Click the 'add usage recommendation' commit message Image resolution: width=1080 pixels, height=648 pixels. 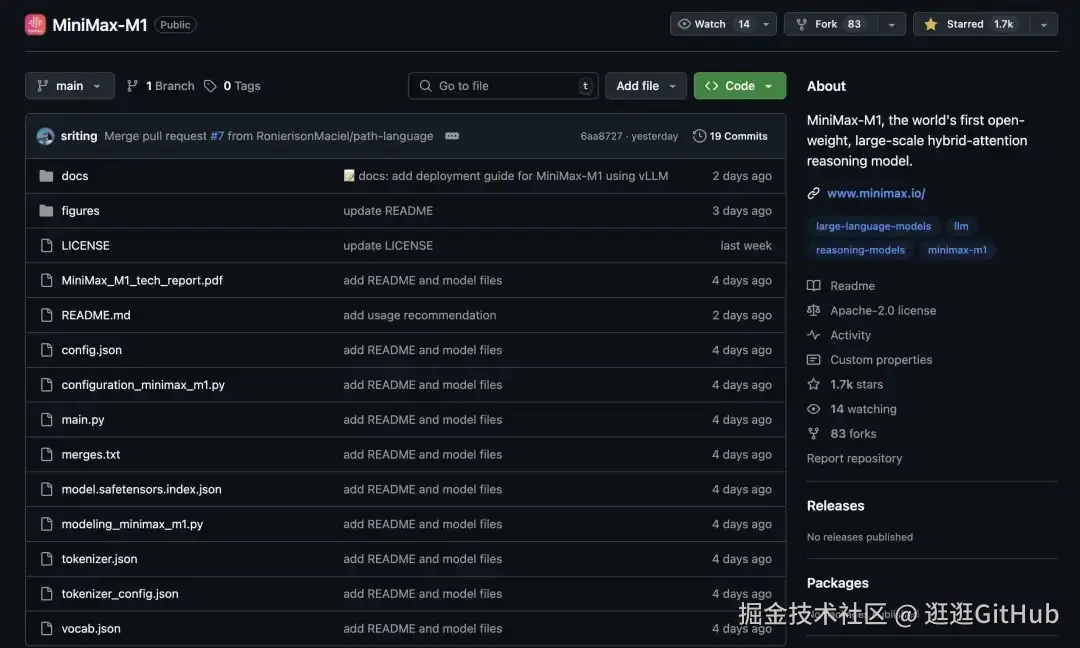(x=419, y=315)
